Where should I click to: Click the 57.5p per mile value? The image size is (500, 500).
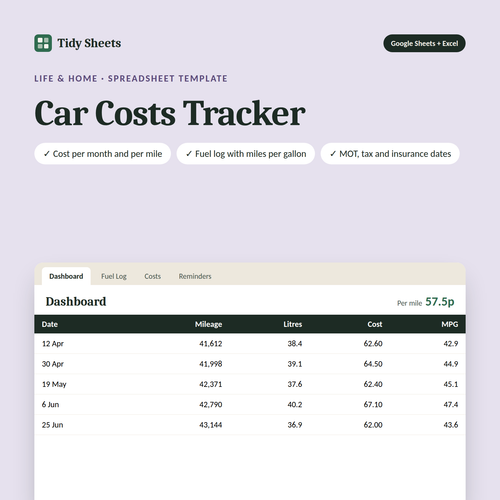click(x=440, y=302)
